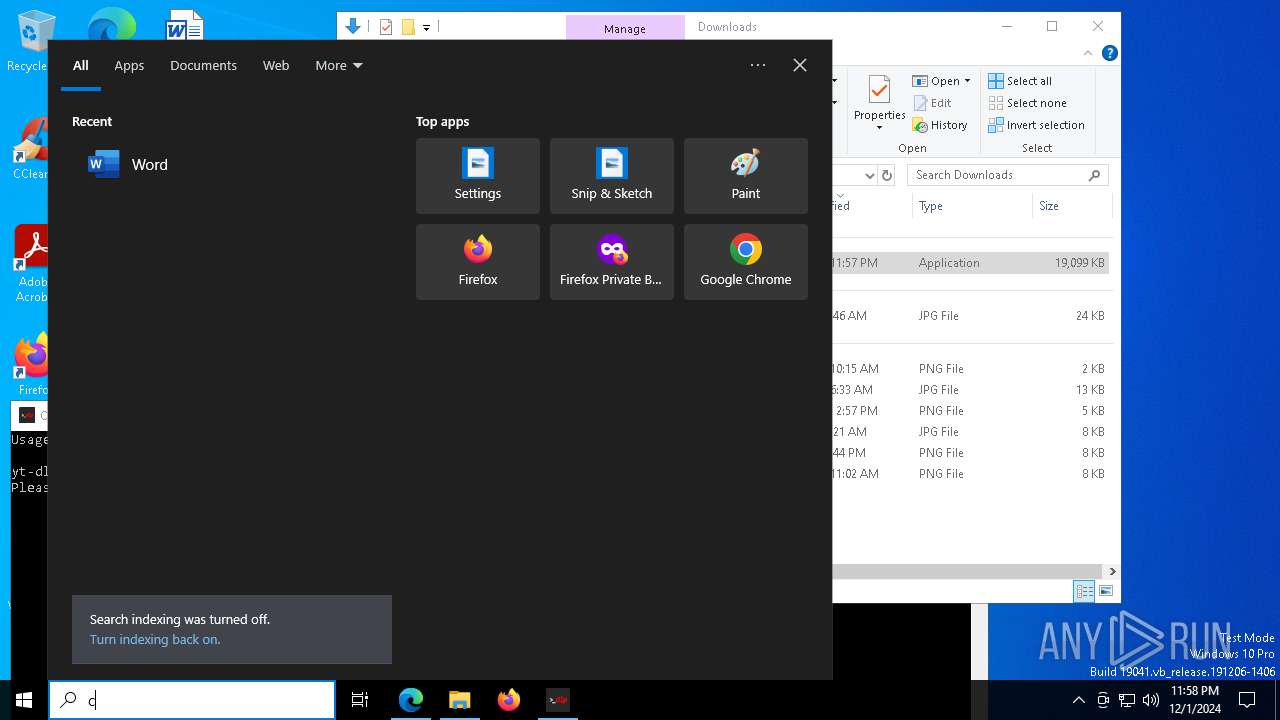The height and width of the screenshot is (720, 1280).
Task: Click the Search Downloads box
Action: coord(1009,175)
